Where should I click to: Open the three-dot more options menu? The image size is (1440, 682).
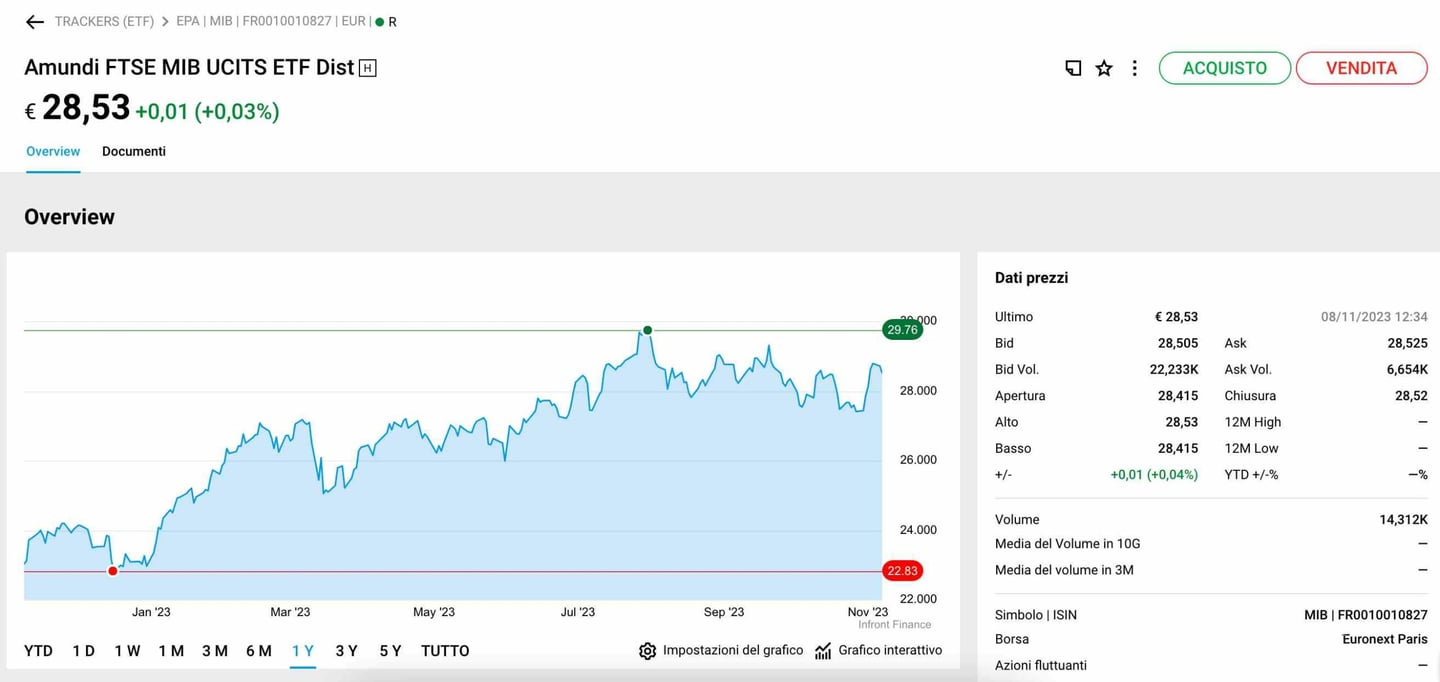click(1135, 68)
